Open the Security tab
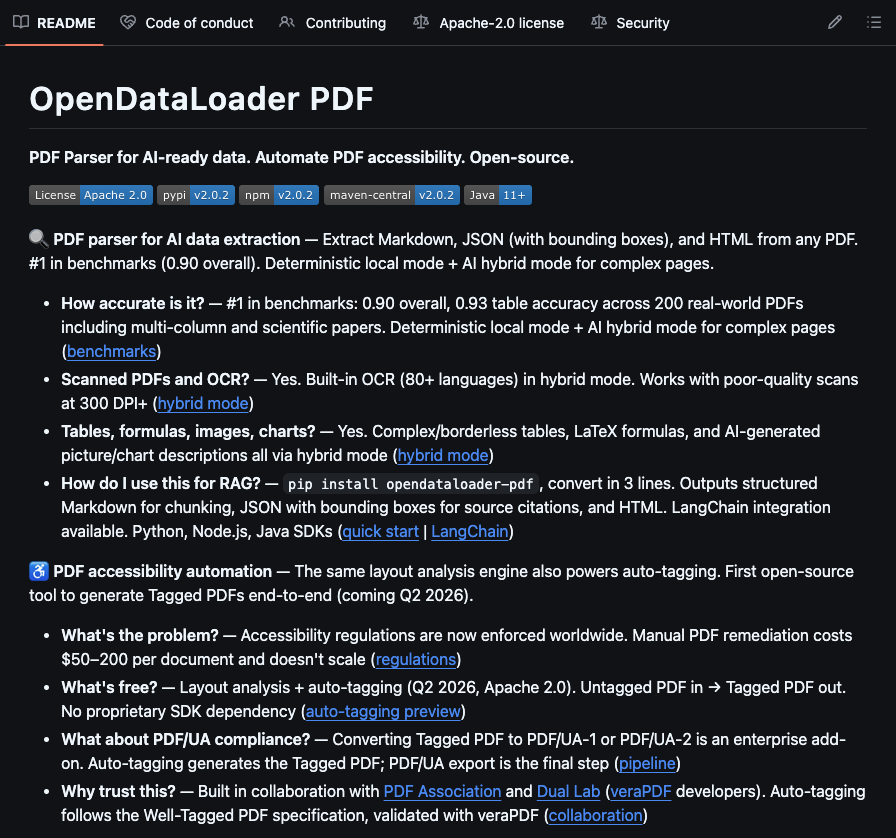896x838 pixels. coord(630,23)
